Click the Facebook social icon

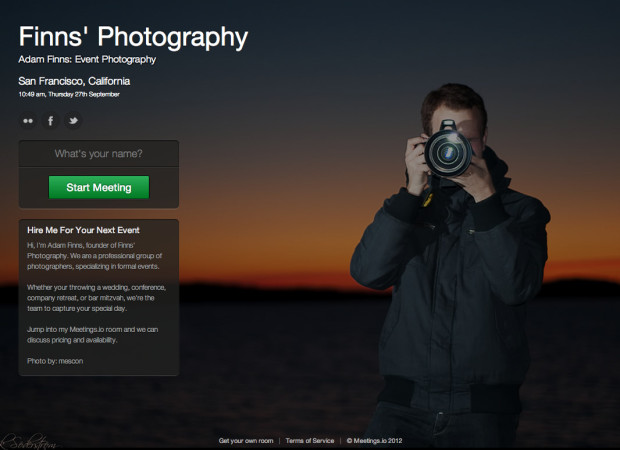pyautogui.click(x=50, y=121)
